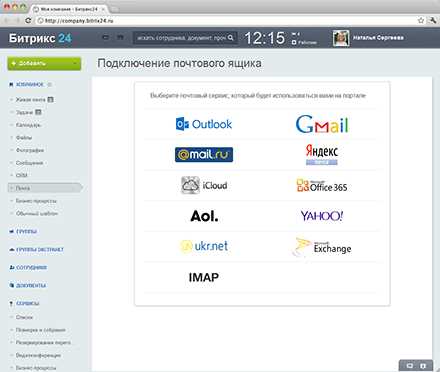The width and height of the screenshot is (440, 372).
Task: Open Видеоконференции in the sidebar
Action: [38, 355]
